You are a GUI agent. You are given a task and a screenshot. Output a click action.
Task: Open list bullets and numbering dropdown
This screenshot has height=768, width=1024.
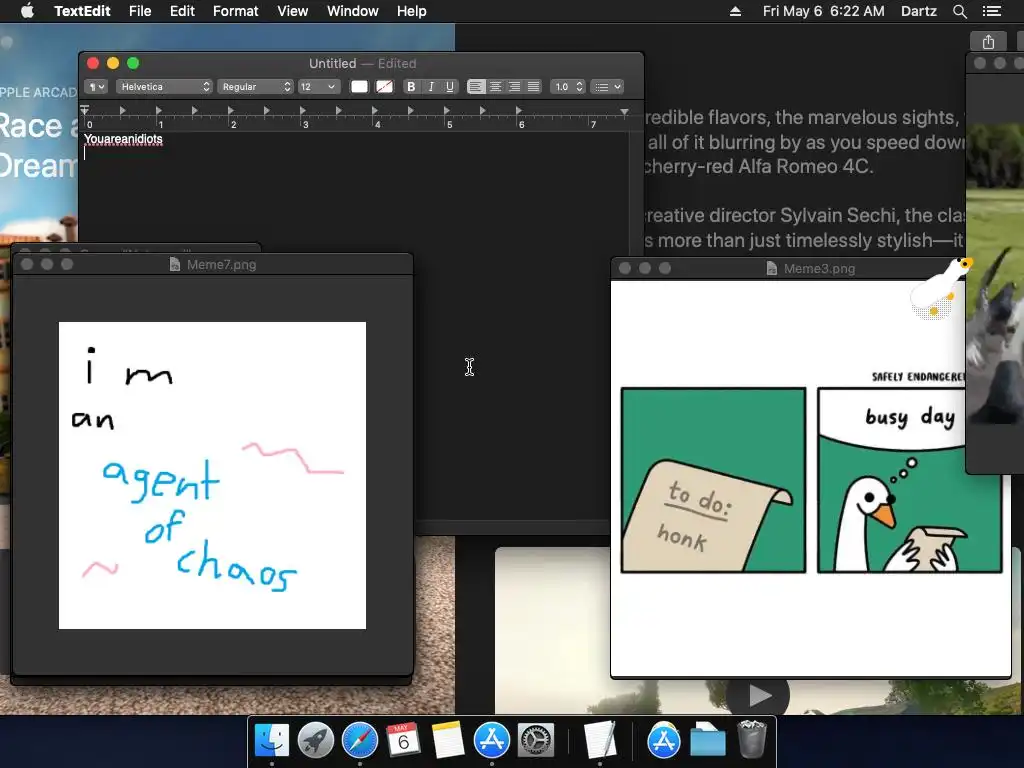607,87
